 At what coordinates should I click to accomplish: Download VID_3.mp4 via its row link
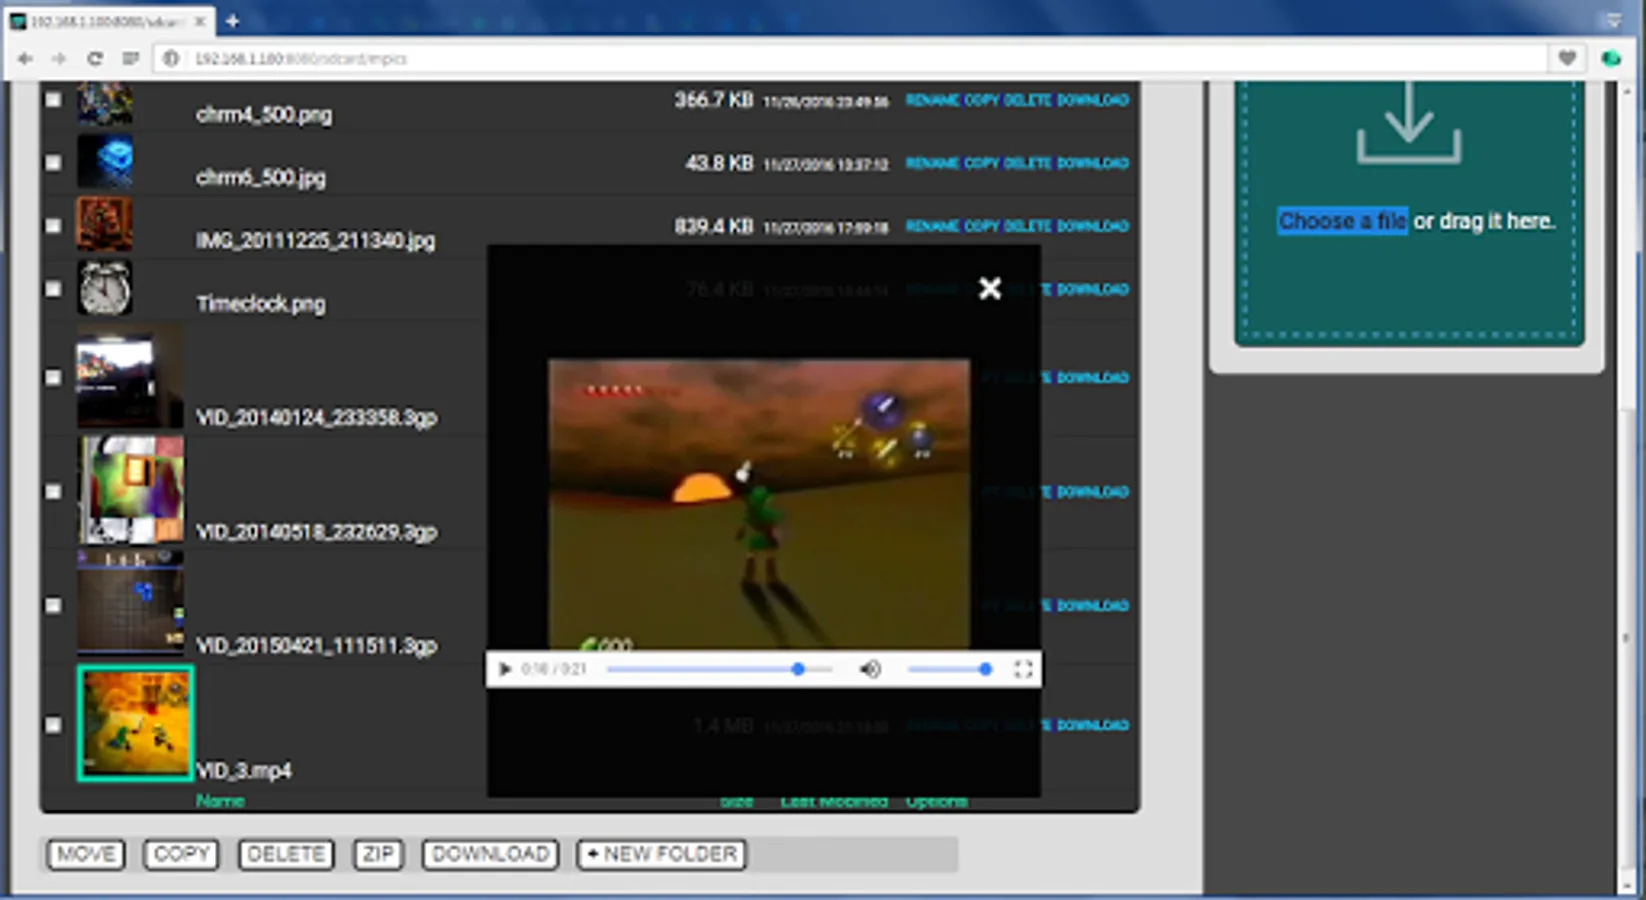point(1093,726)
